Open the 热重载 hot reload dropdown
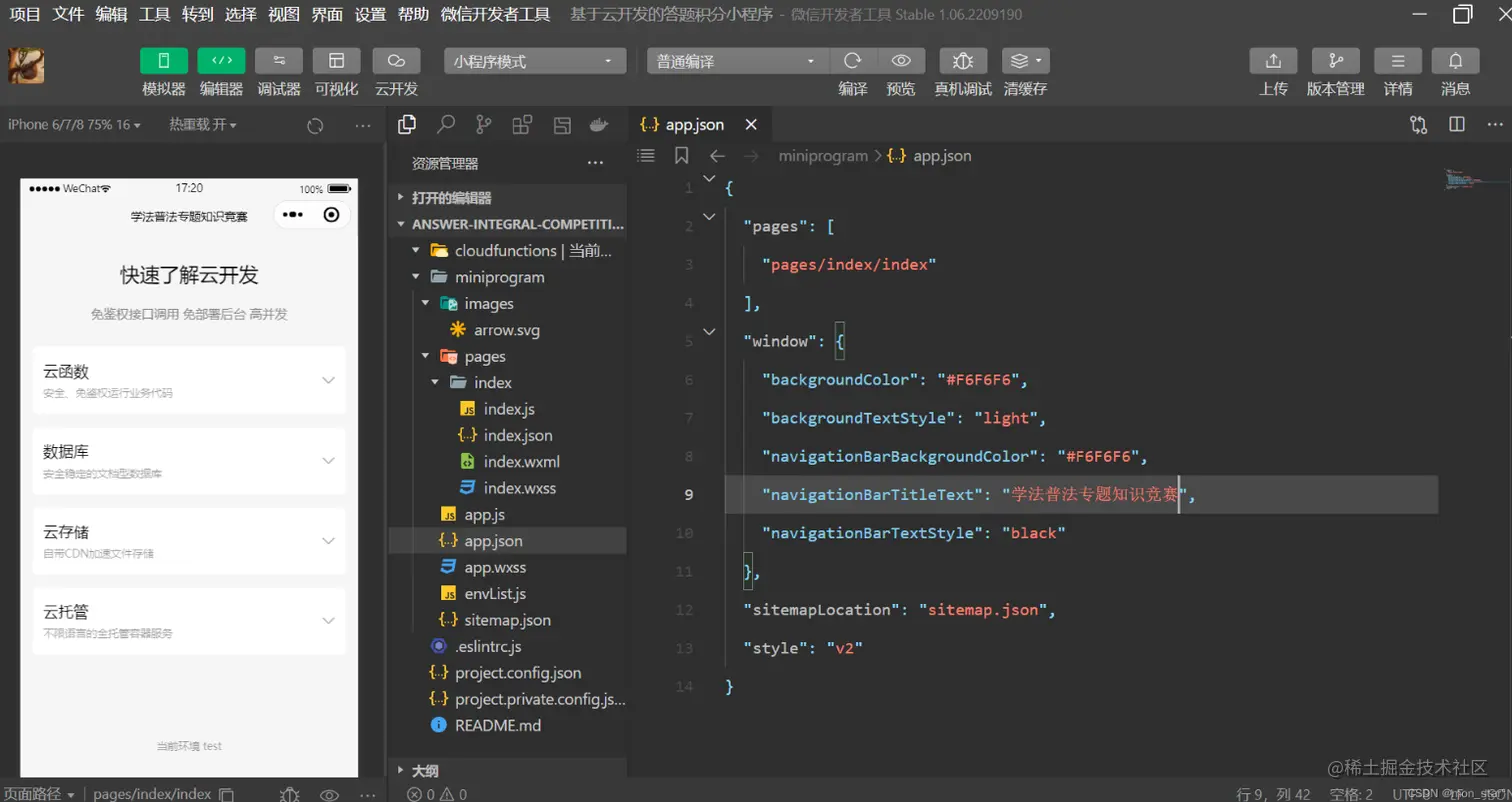Viewport: 1512px width, 802px height. [x=202, y=125]
